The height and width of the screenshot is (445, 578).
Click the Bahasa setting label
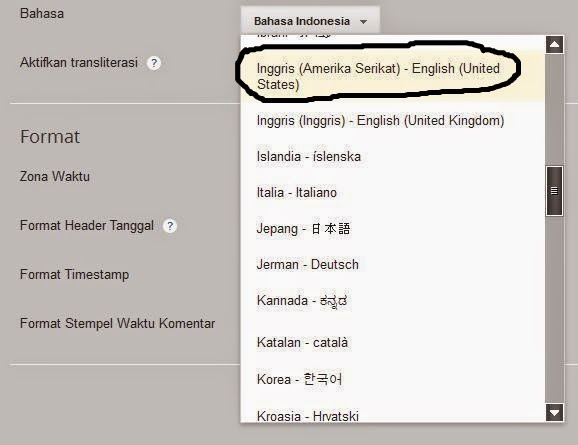tap(42, 14)
